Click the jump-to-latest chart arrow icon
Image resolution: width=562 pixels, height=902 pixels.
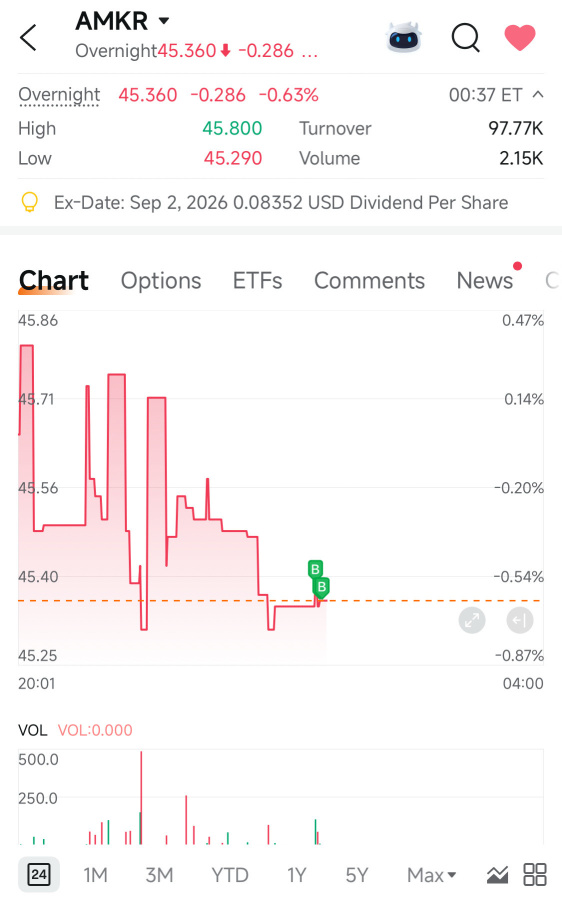pos(519,620)
